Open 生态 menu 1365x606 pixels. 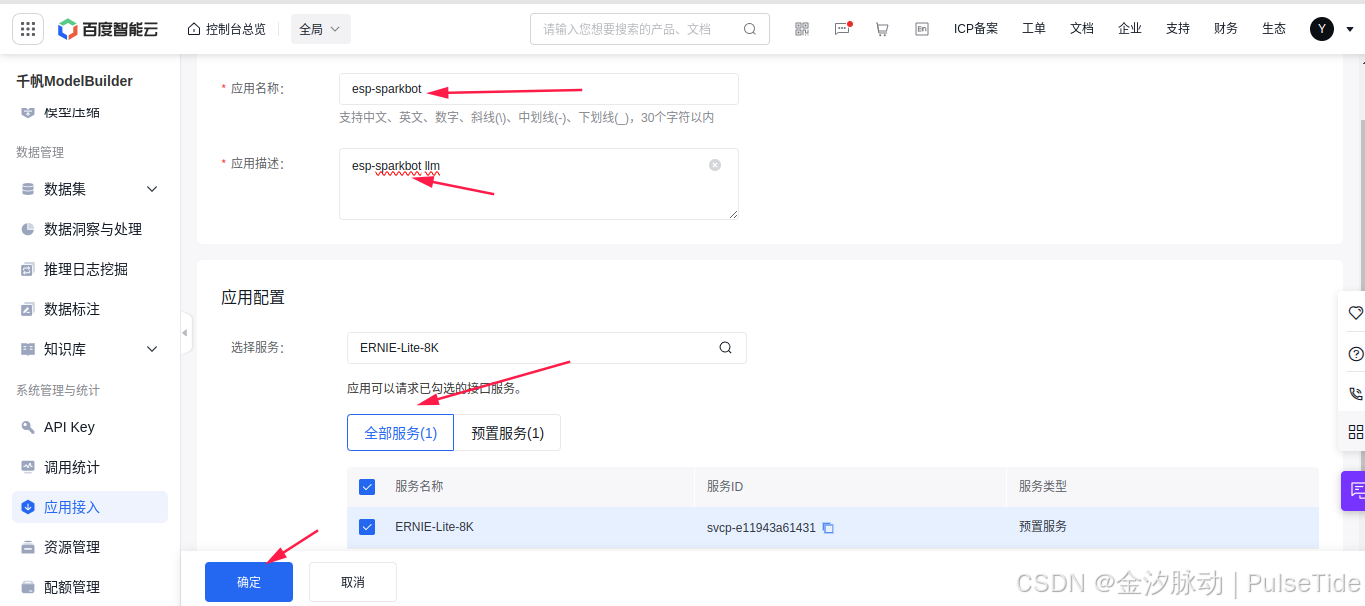(1274, 29)
